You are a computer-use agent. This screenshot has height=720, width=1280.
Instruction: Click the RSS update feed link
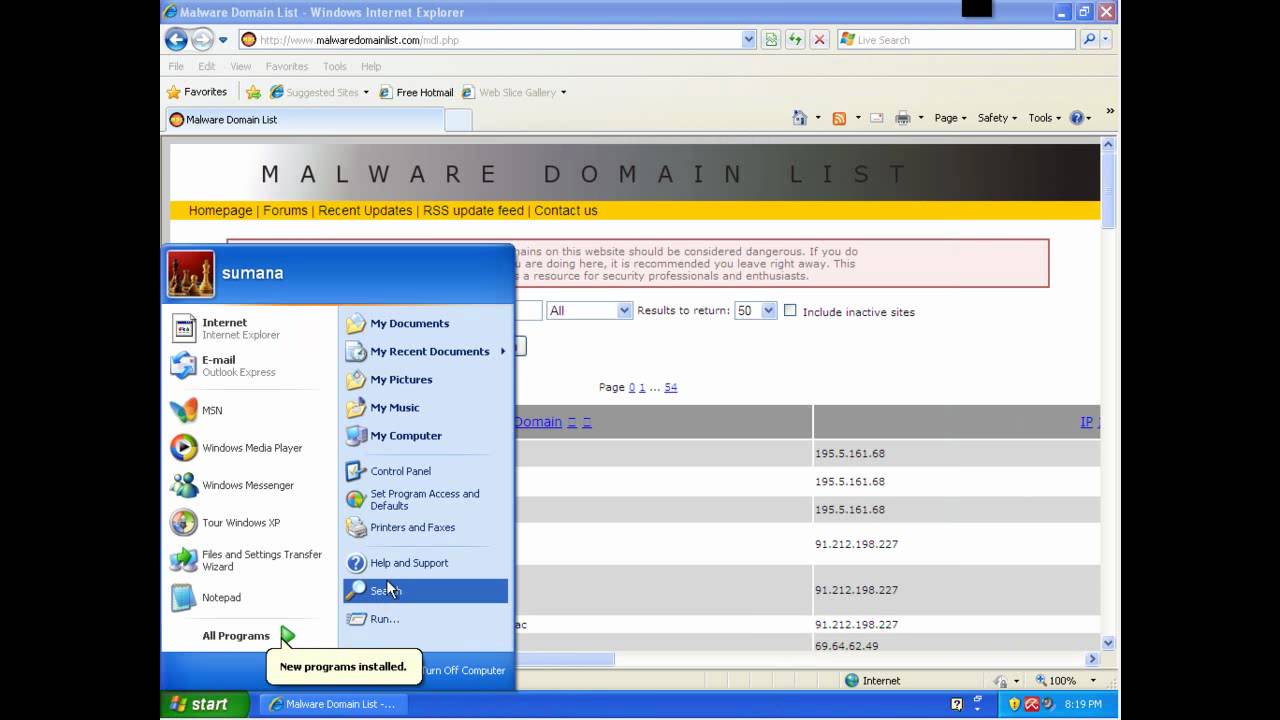[x=473, y=211]
